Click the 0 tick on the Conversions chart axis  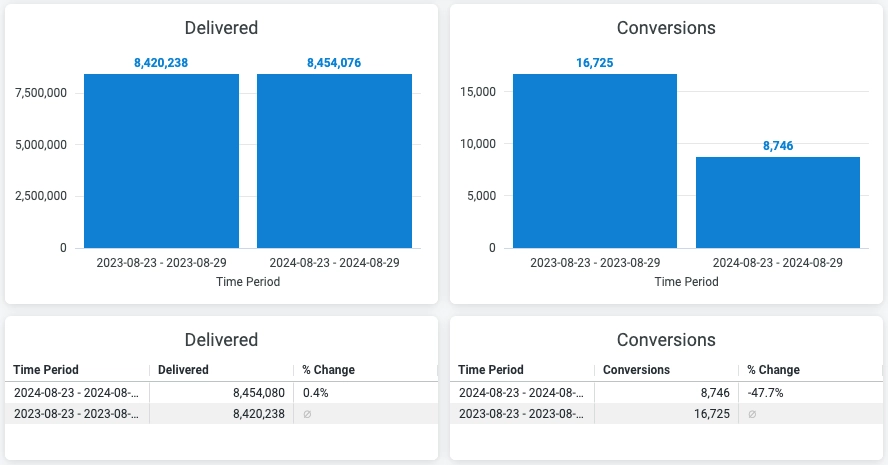click(492, 248)
